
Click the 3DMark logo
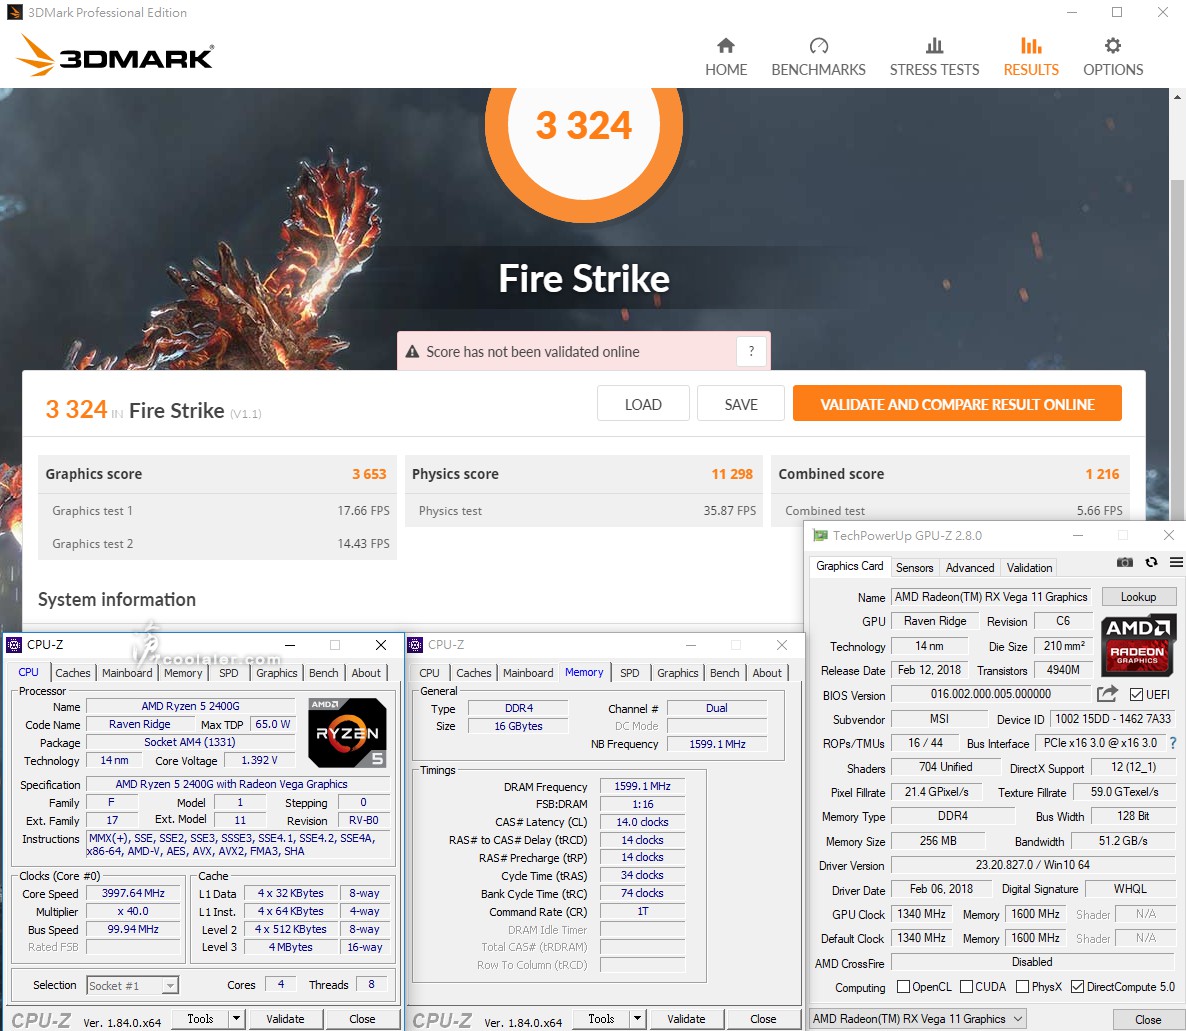tap(115, 55)
